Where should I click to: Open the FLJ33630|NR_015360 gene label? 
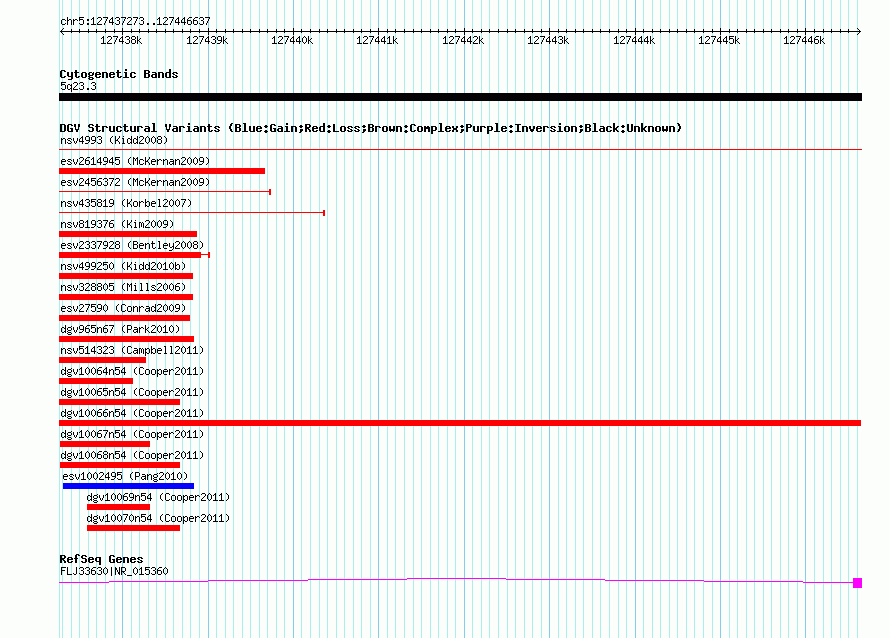tap(114, 571)
